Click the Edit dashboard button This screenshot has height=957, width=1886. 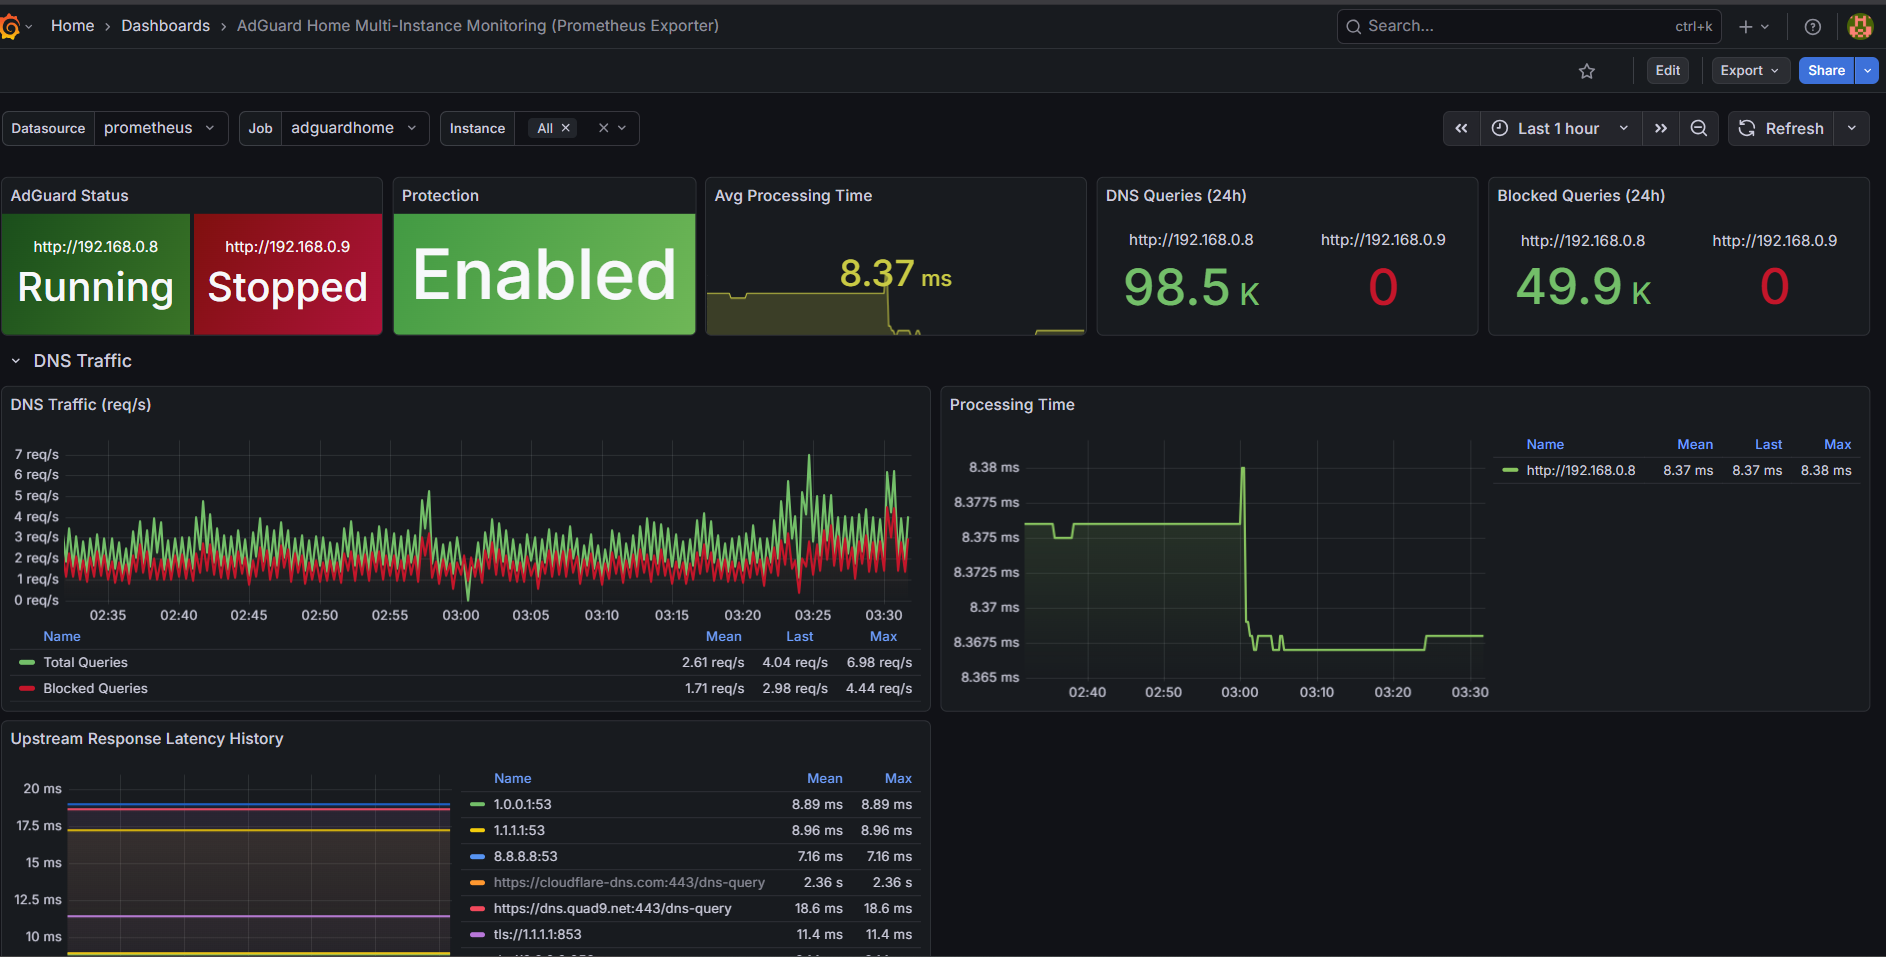pyautogui.click(x=1668, y=71)
